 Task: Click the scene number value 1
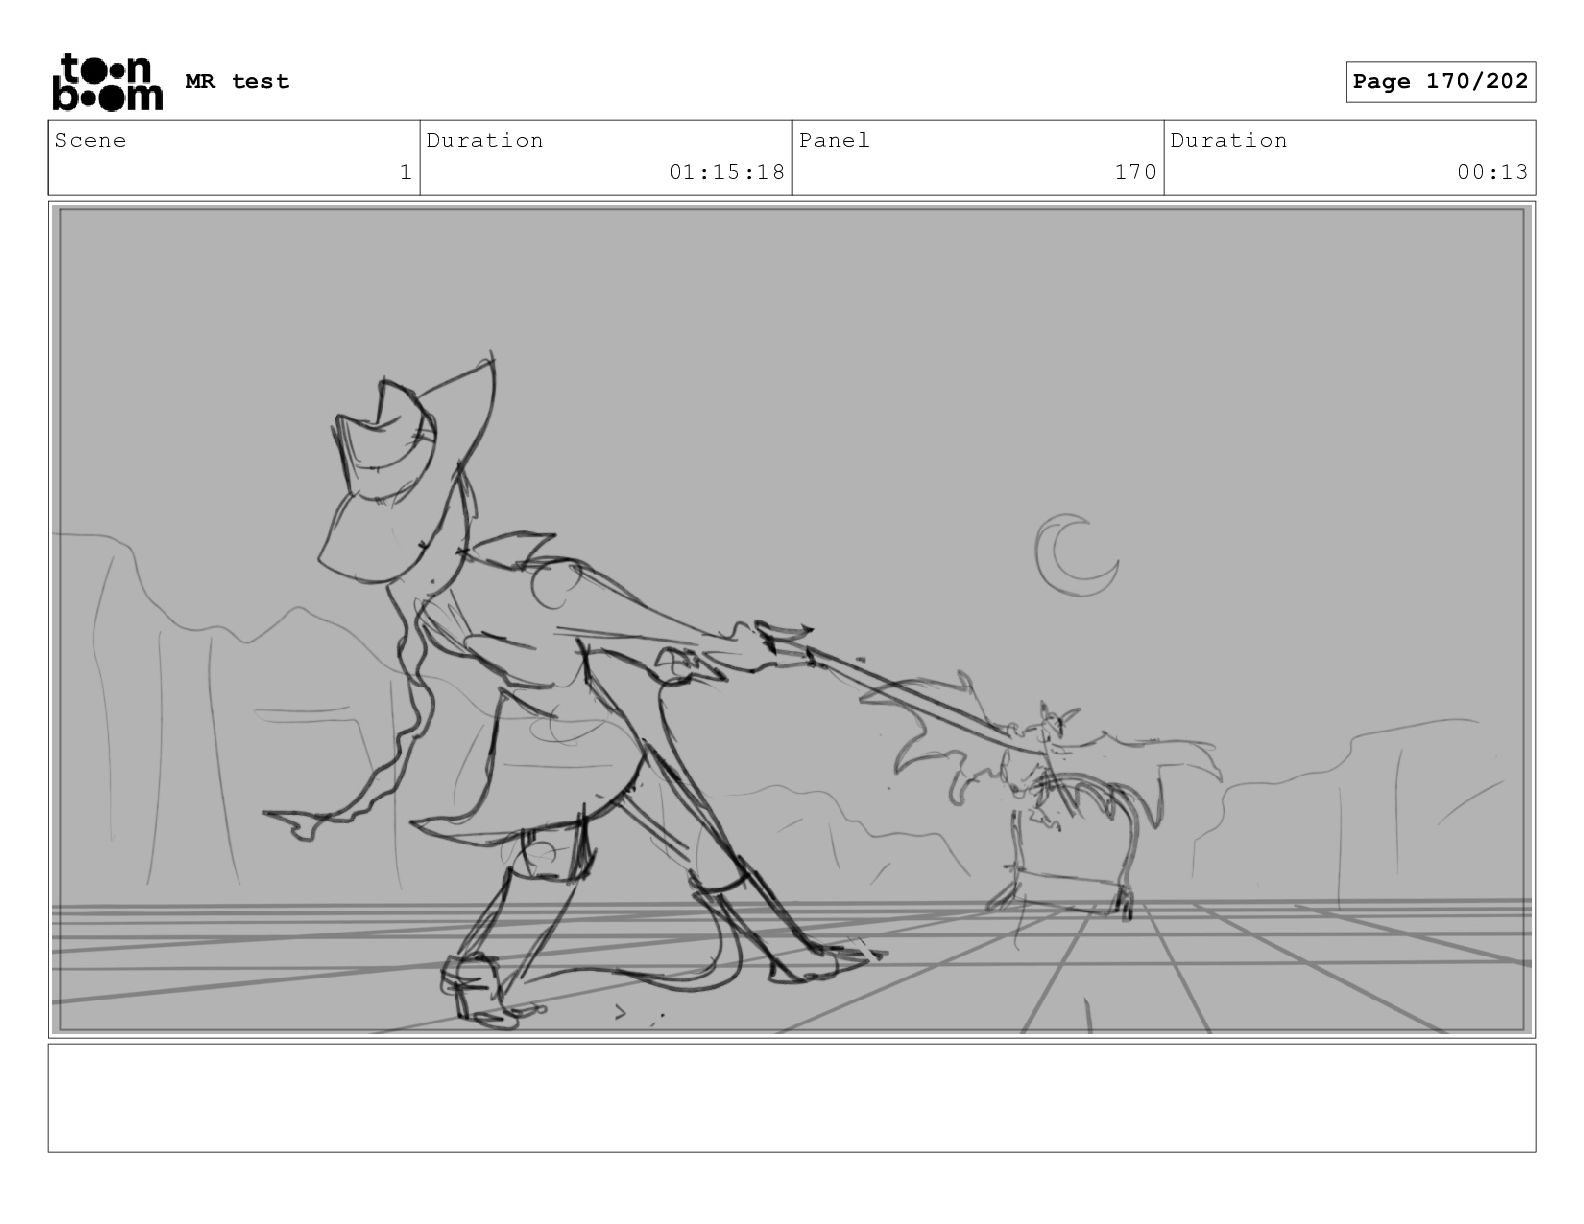tap(405, 173)
